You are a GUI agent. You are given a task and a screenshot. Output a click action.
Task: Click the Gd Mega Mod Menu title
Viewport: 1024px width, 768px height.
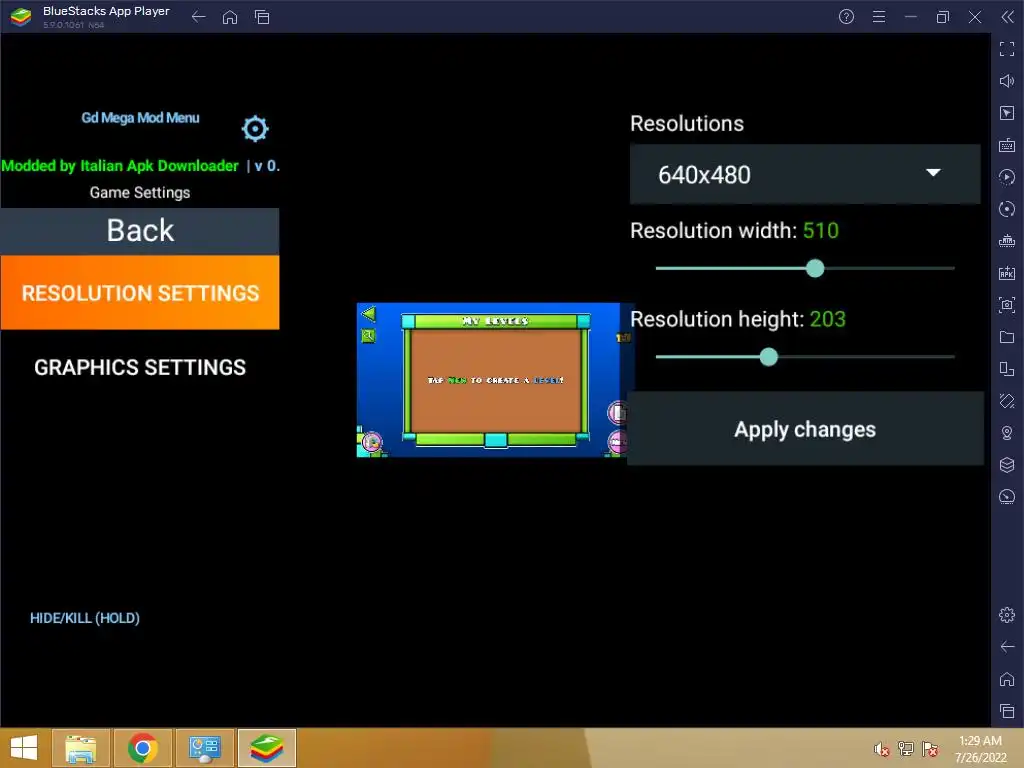click(140, 118)
